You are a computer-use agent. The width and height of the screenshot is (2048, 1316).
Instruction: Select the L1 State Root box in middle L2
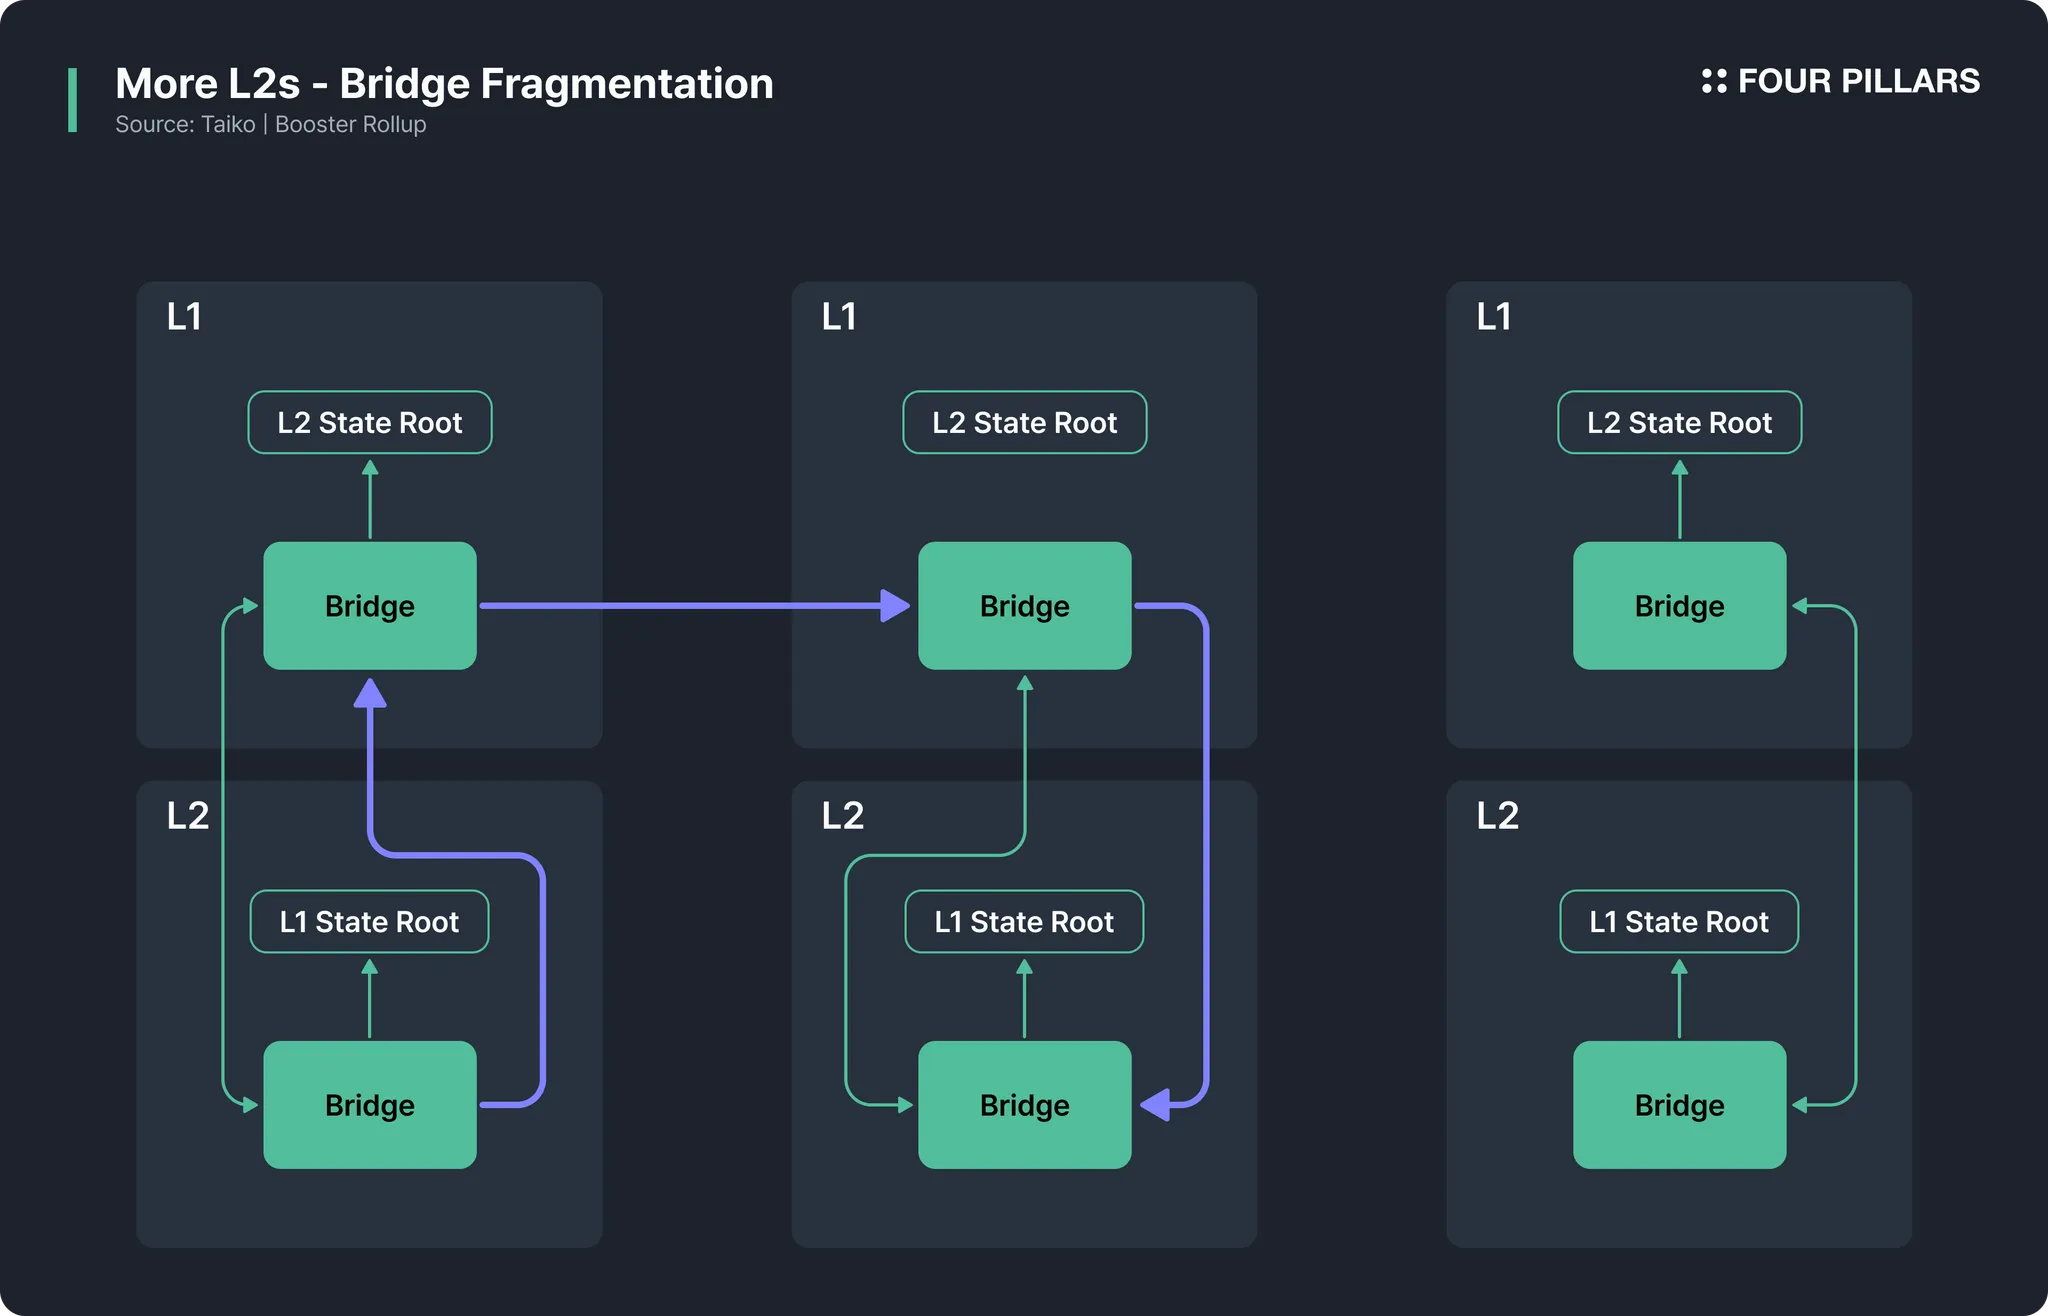coord(1025,921)
